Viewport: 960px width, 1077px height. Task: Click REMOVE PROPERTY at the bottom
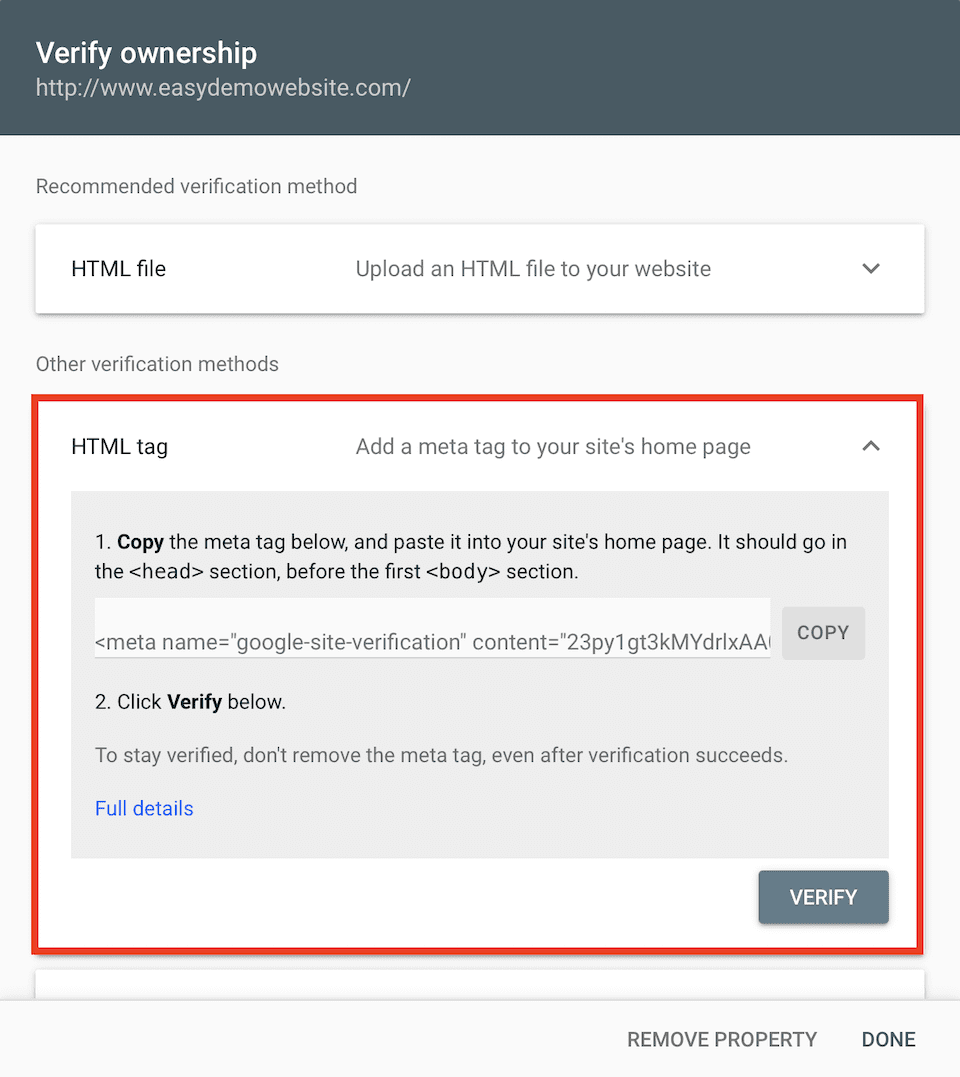coord(722,1039)
